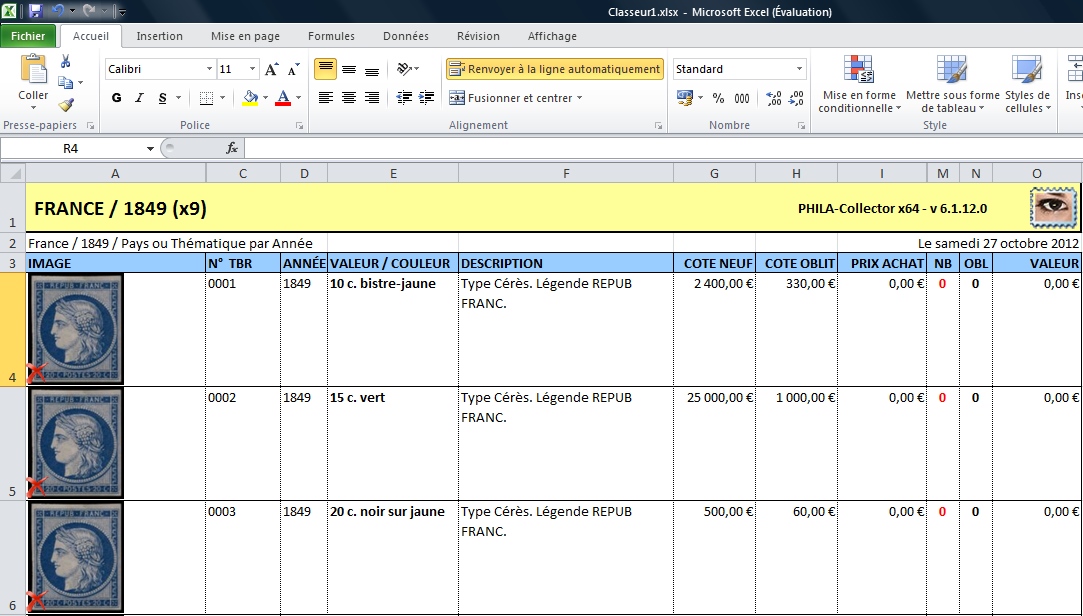Click the center text alignment icon

tap(349, 98)
